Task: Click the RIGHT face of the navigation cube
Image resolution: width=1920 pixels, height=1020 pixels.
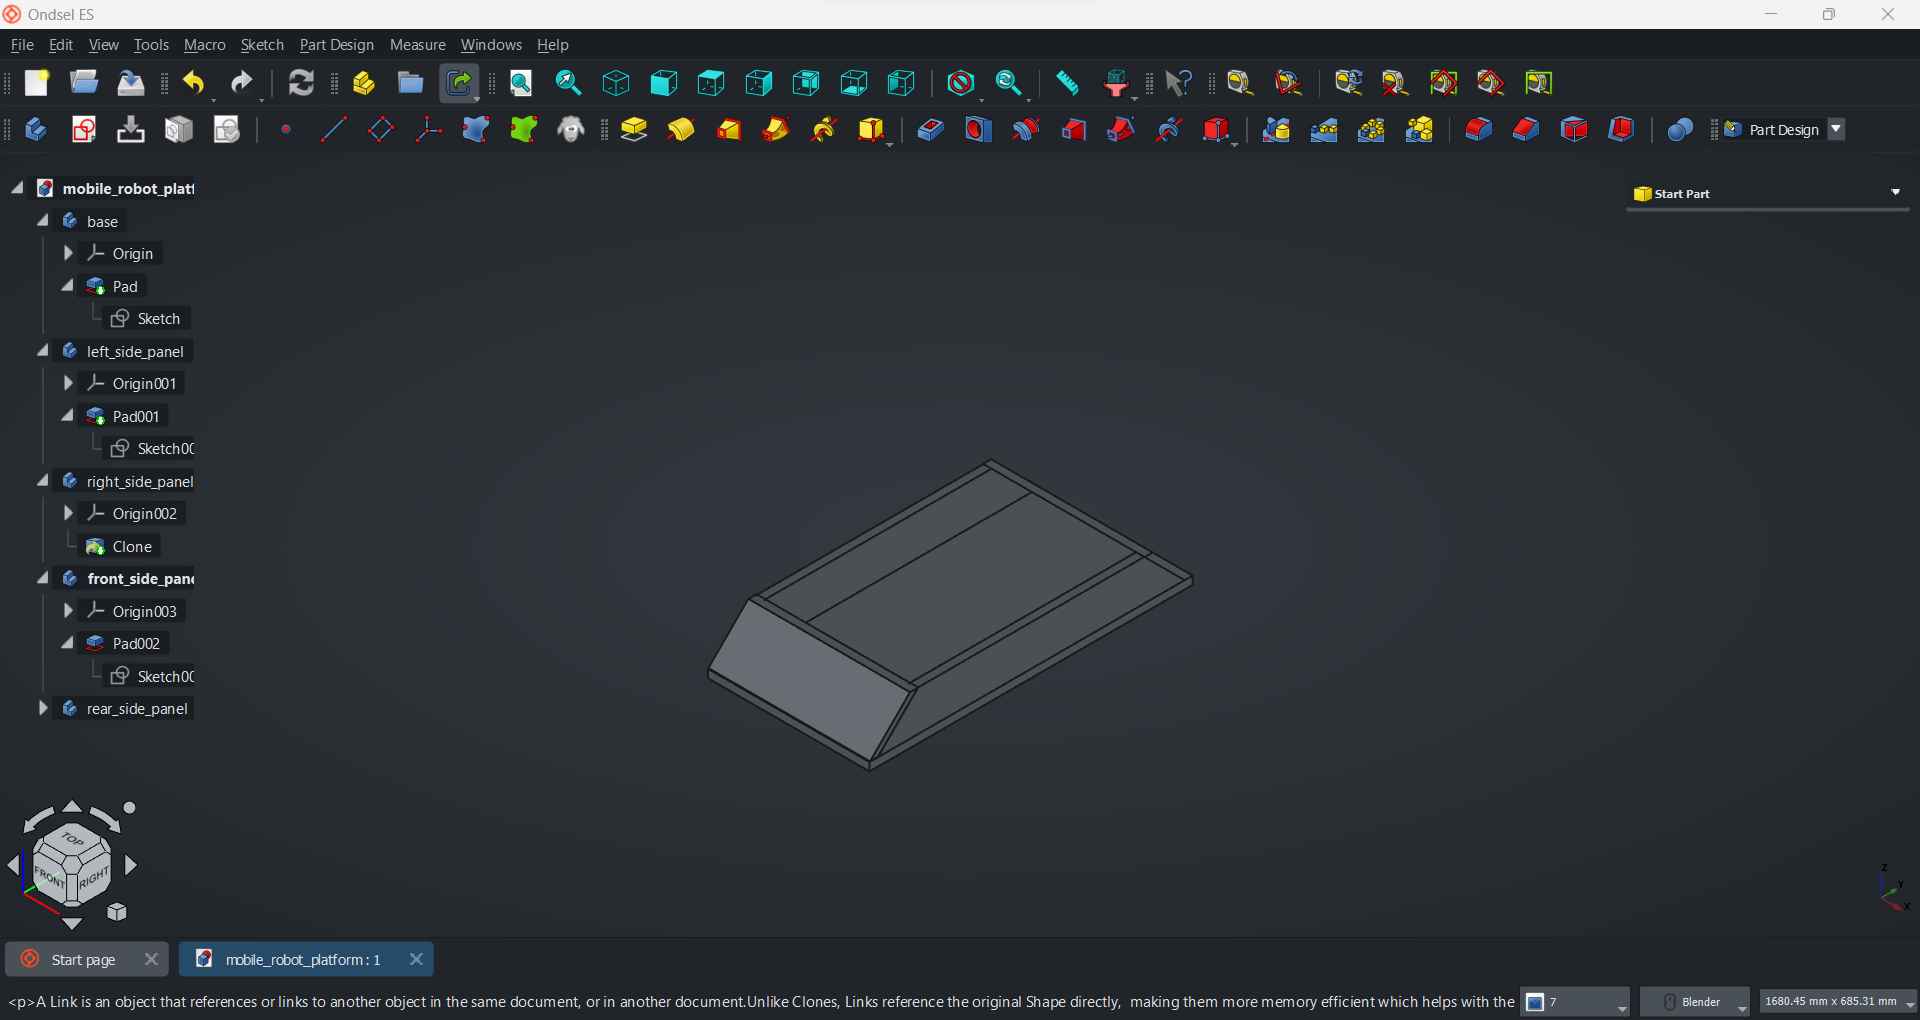Action: 94,878
